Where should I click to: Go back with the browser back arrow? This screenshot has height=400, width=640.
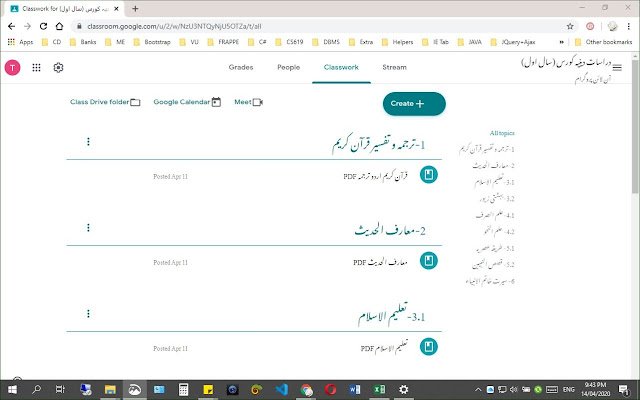tap(11, 26)
